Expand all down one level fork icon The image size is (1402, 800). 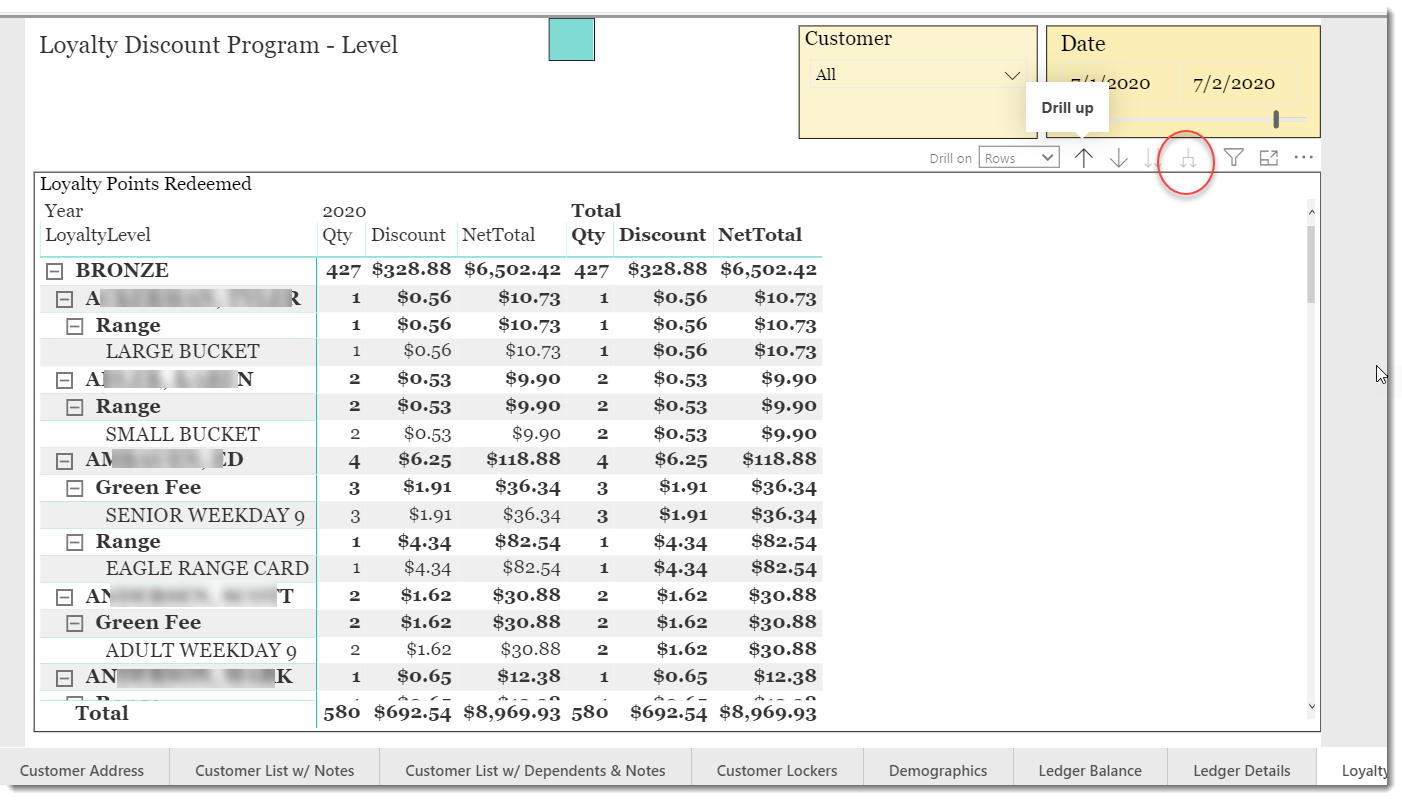[1187, 158]
